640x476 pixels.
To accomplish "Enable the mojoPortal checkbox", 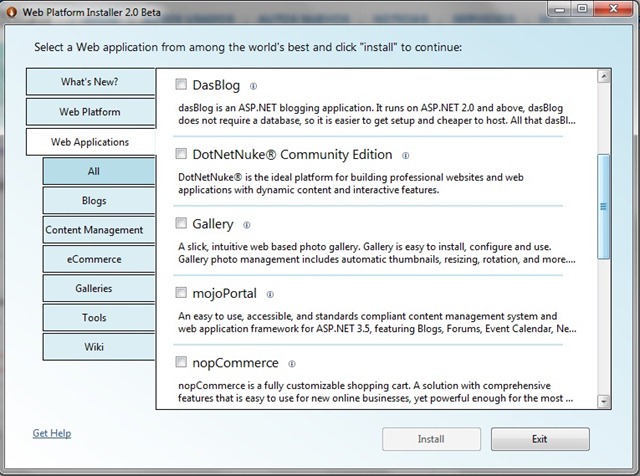I will (x=181, y=292).
